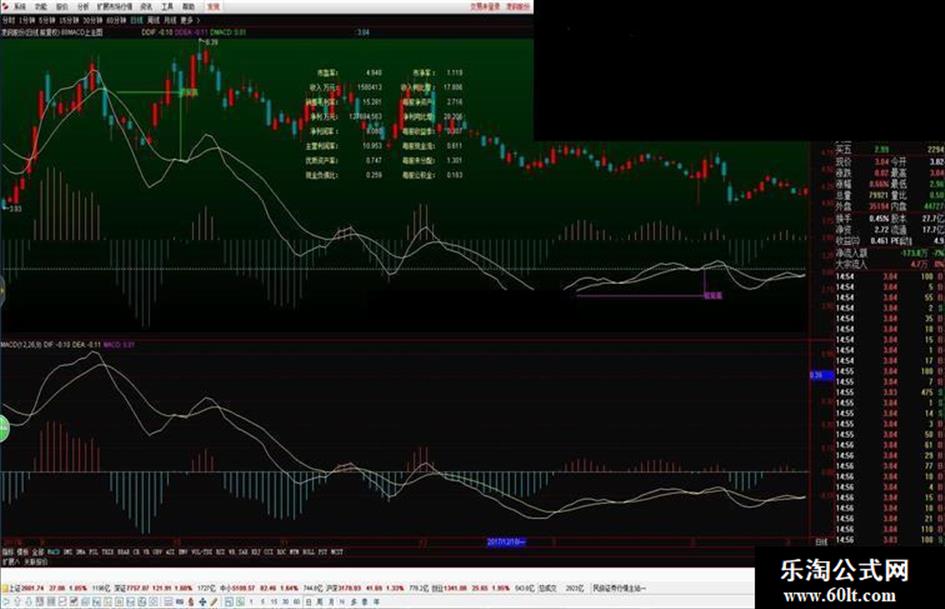
Task: Click the 全部 indicator category tab
Action: coord(38,552)
